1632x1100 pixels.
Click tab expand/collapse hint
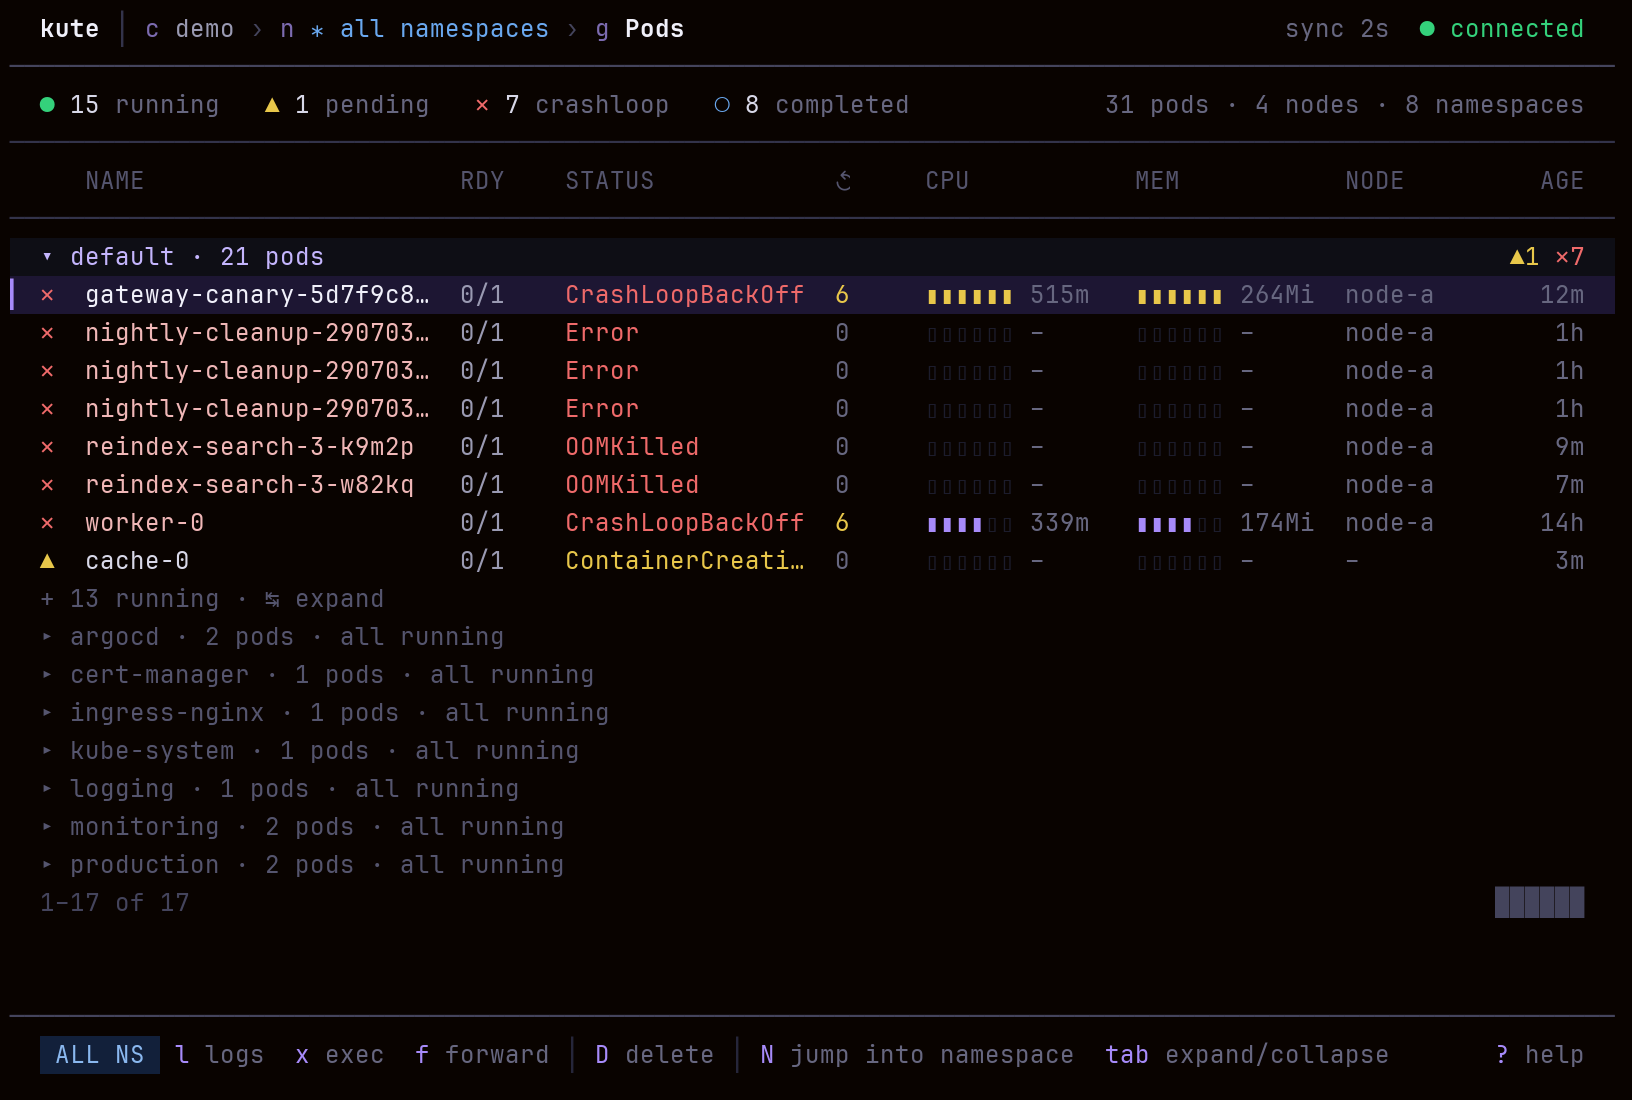pos(1247,1055)
